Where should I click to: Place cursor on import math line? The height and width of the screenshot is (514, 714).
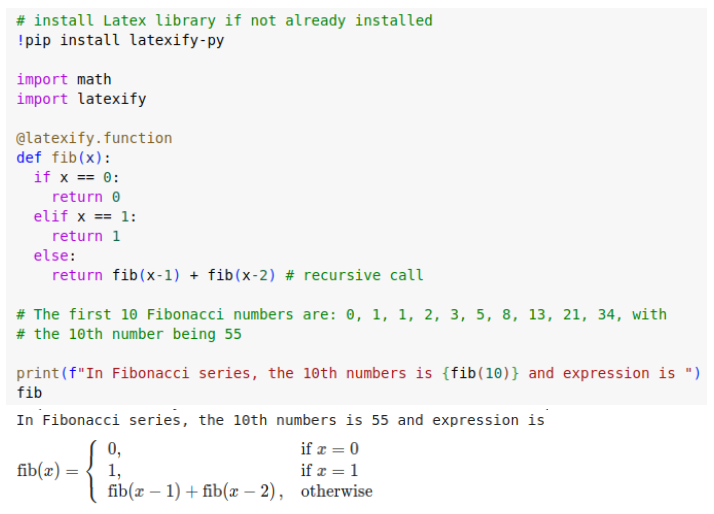click(x=64, y=79)
